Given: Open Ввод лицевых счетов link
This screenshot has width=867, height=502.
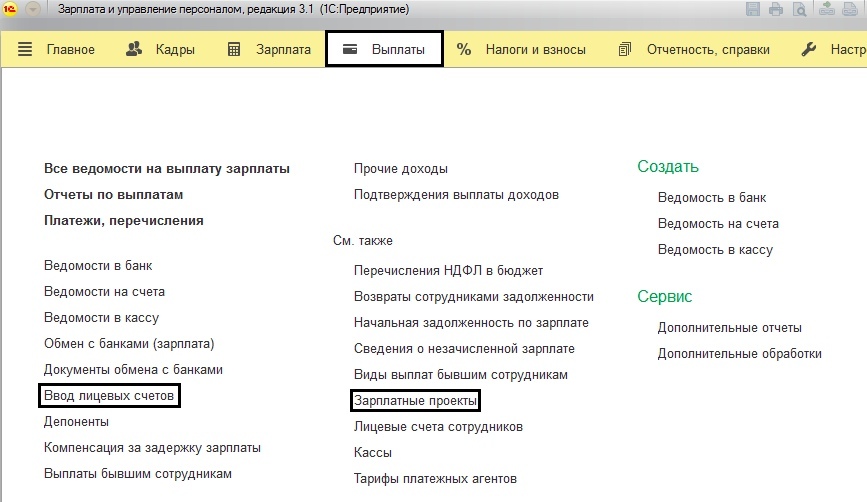Looking at the screenshot, I should (x=110, y=396).
